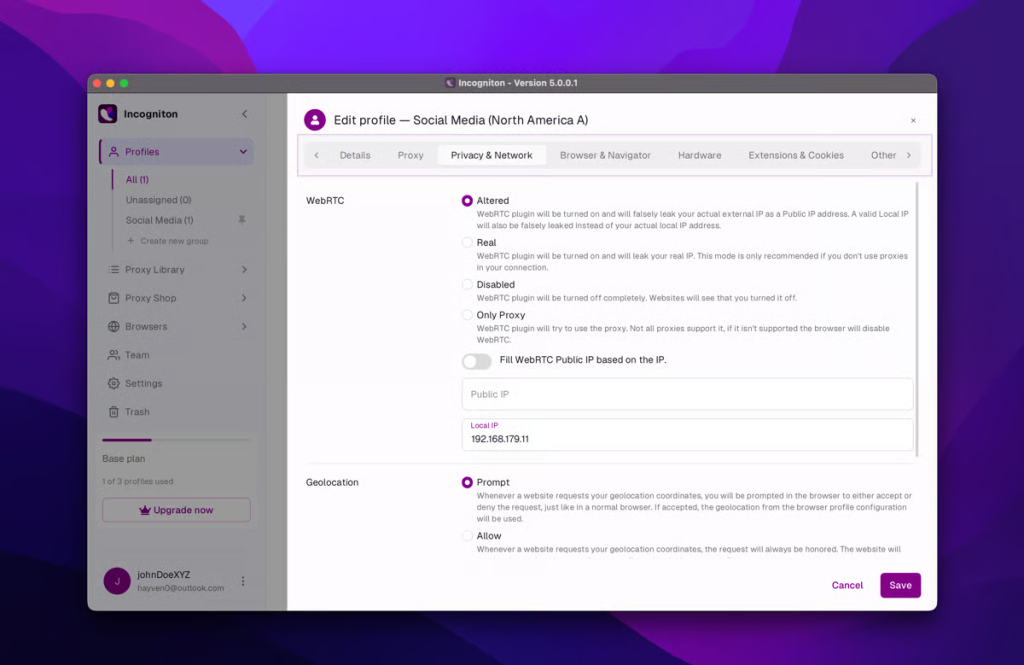Viewport: 1024px width, 665px height.
Task: Click the Upgrade now button
Action: pos(176,510)
